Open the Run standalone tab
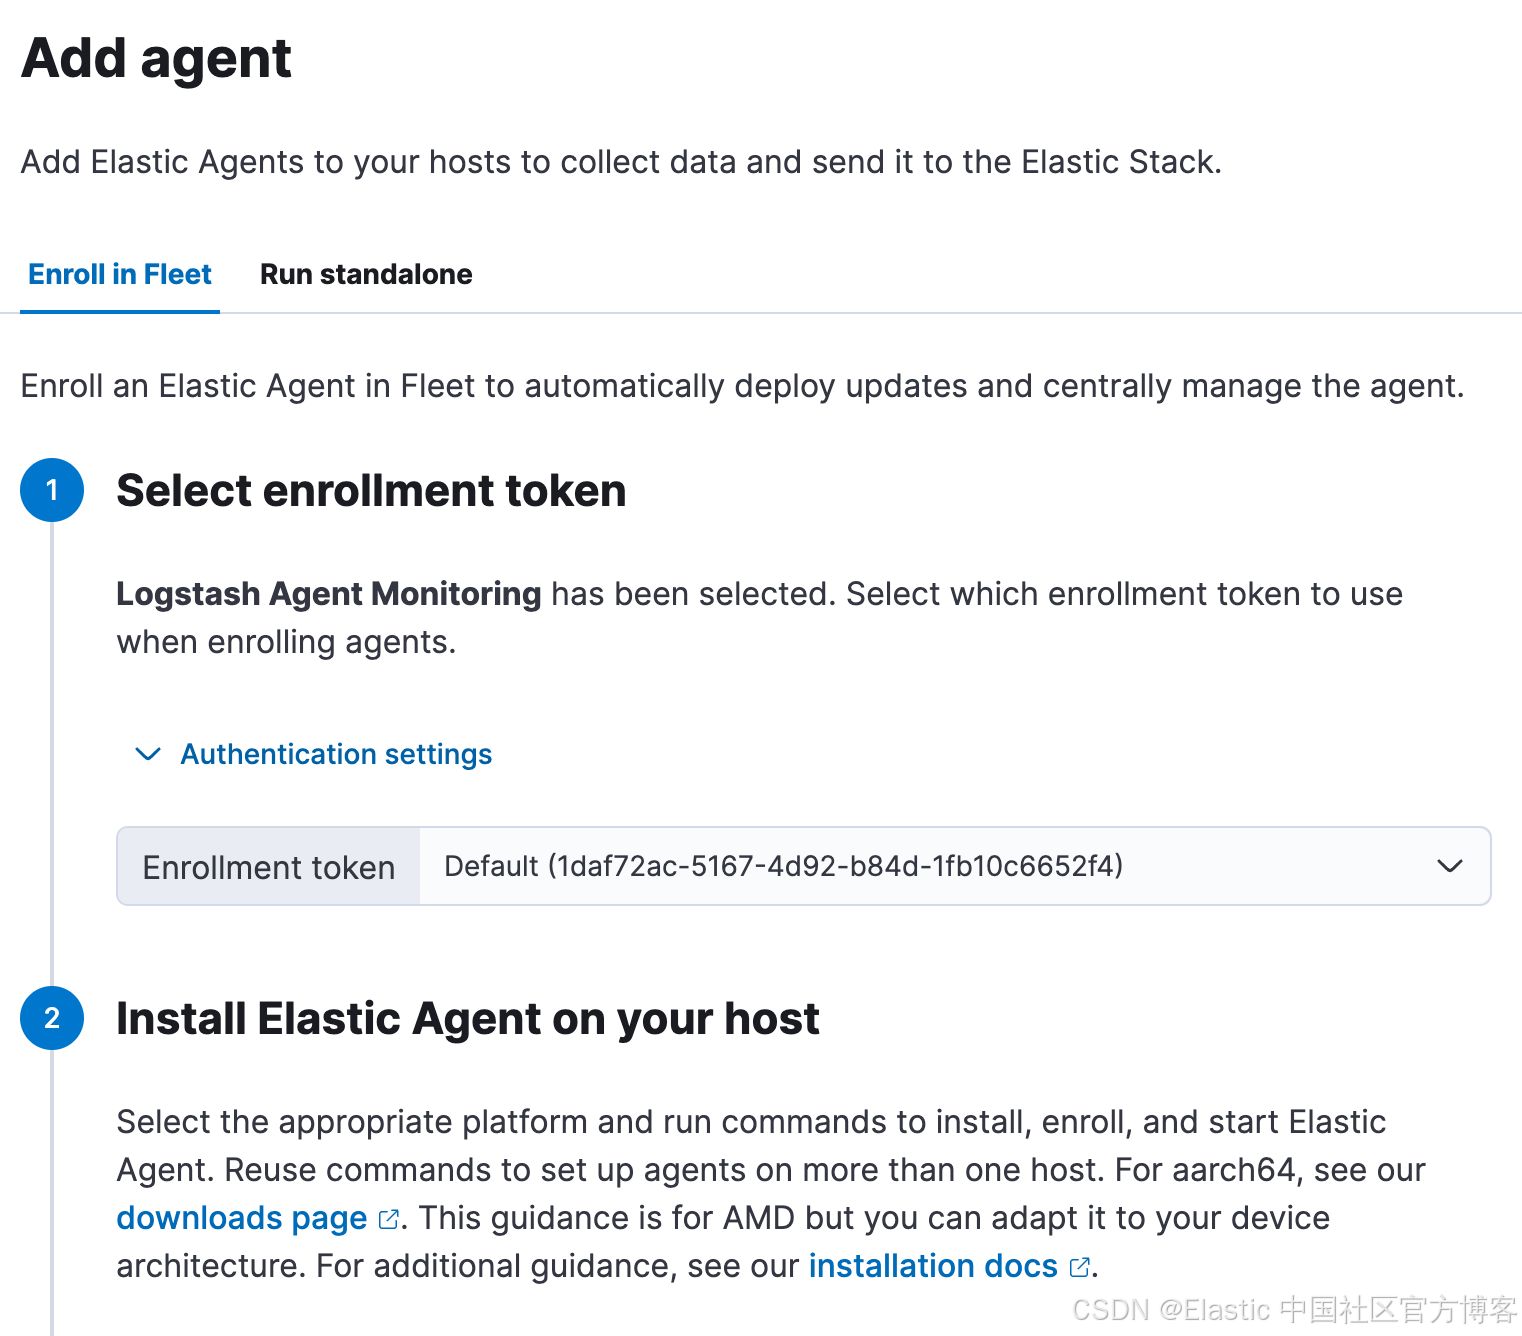This screenshot has height=1336, width=1522. (x=366, y=274)
